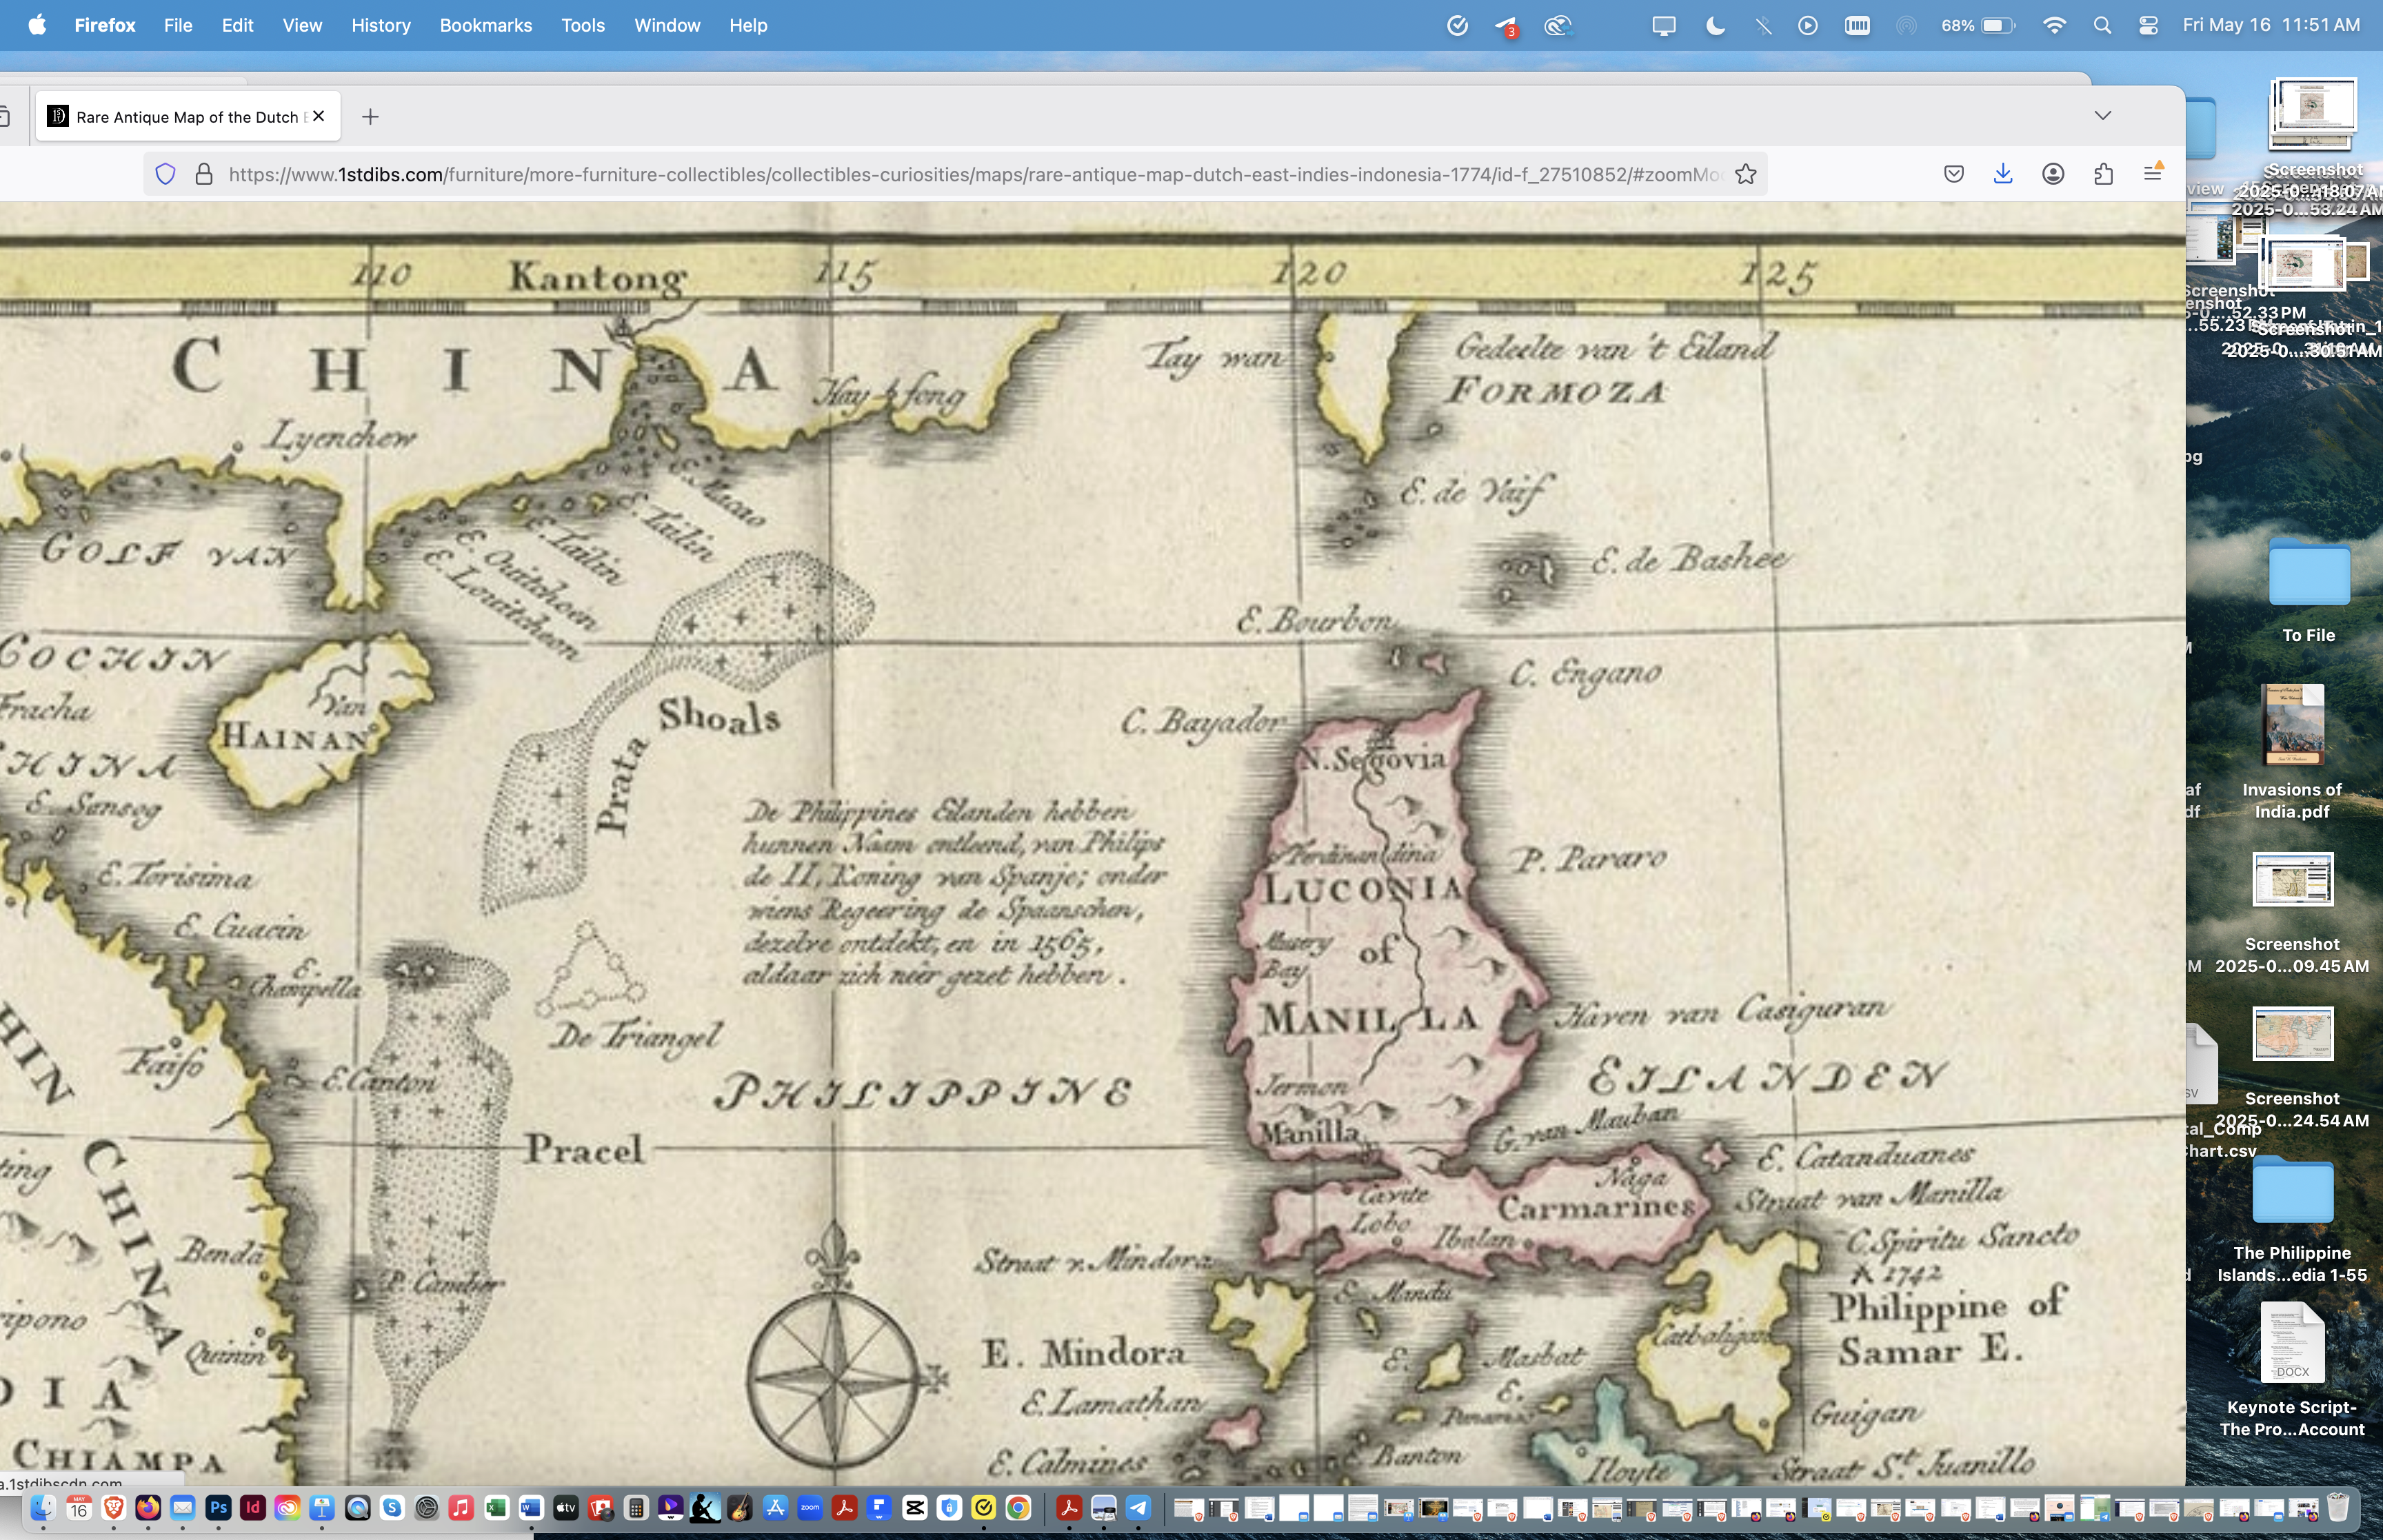This screenshot has height=1540, width=2383.
Task: Open Control Center in menu bar
Action: [2148, 25]
